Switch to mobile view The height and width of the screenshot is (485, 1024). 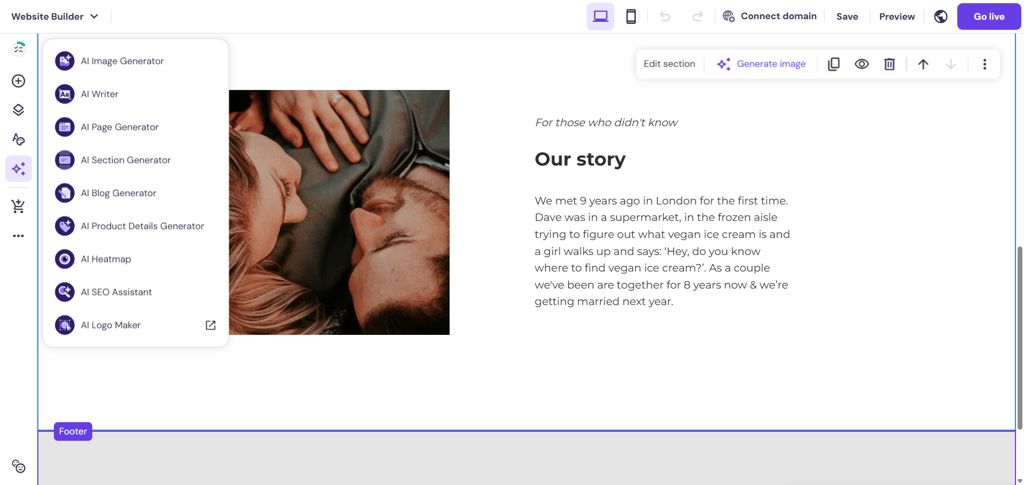(x=631, y=16)
